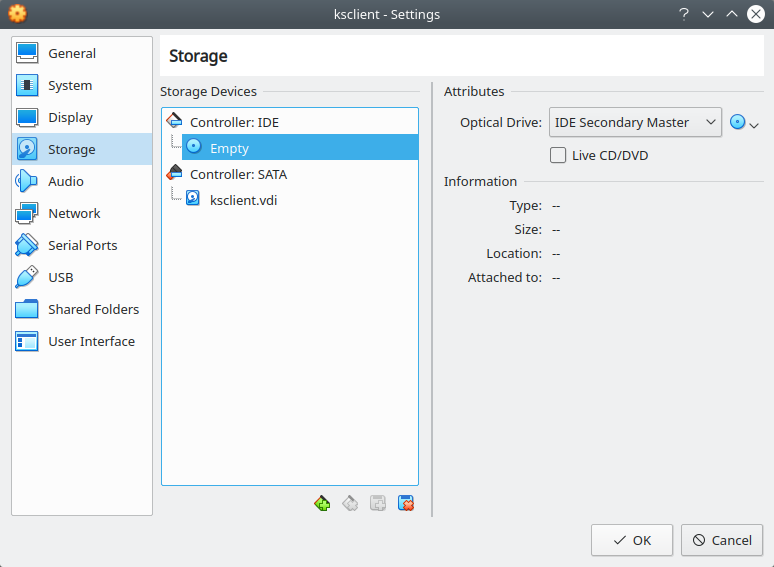Click the remove controller icon
Viewport: 774px width, 567px height.
click(350, 503)
